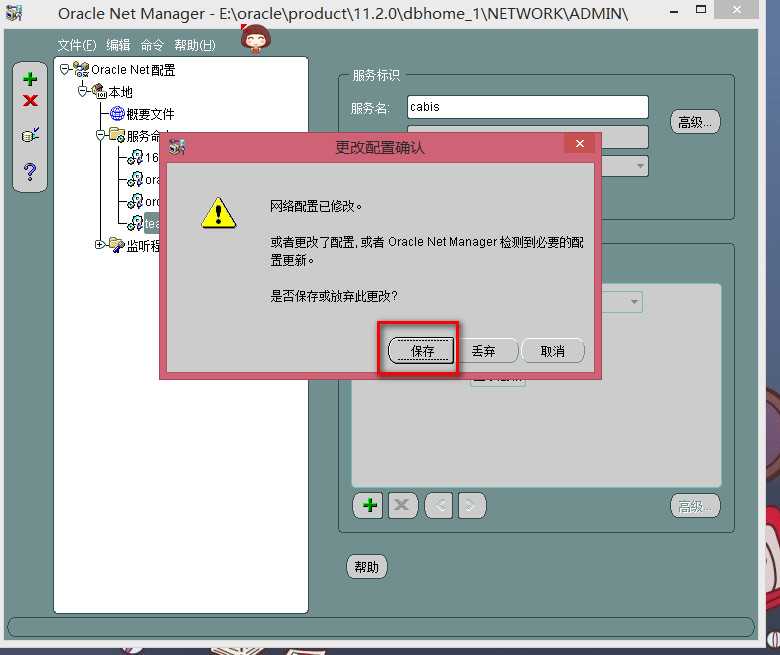Click the Oracle Net Manager title bar icon
Image resolution: width=780 pixels, height=655 pixels.
[13, 12]
